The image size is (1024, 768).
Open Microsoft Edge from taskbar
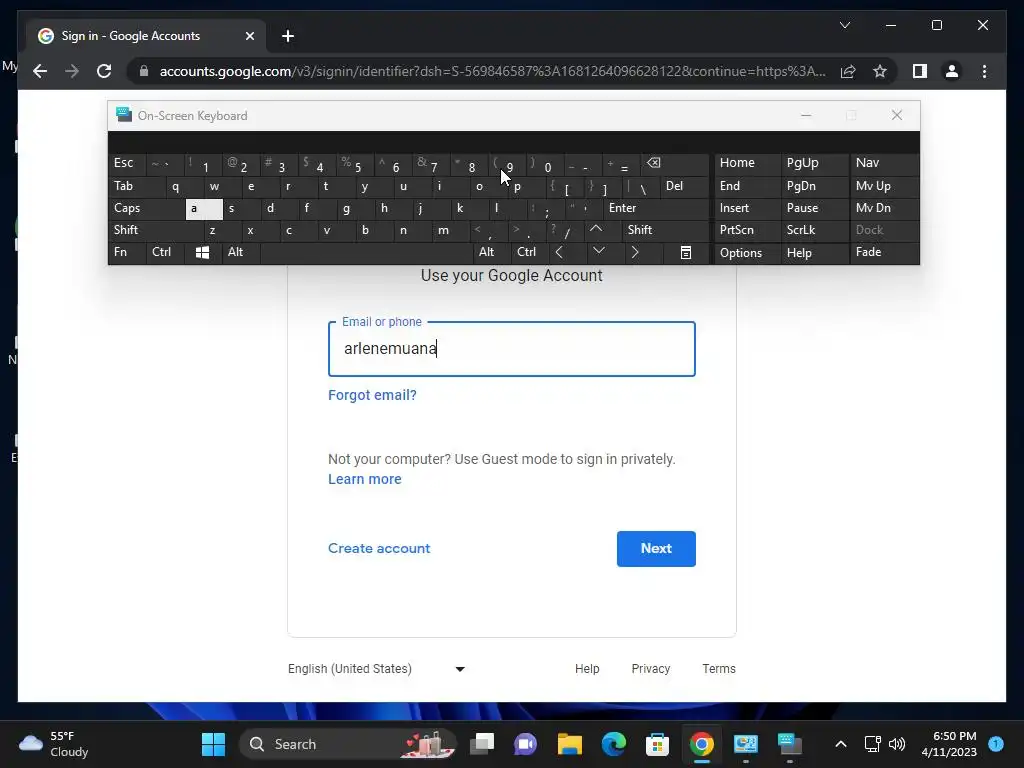click(x=613, y=744)
